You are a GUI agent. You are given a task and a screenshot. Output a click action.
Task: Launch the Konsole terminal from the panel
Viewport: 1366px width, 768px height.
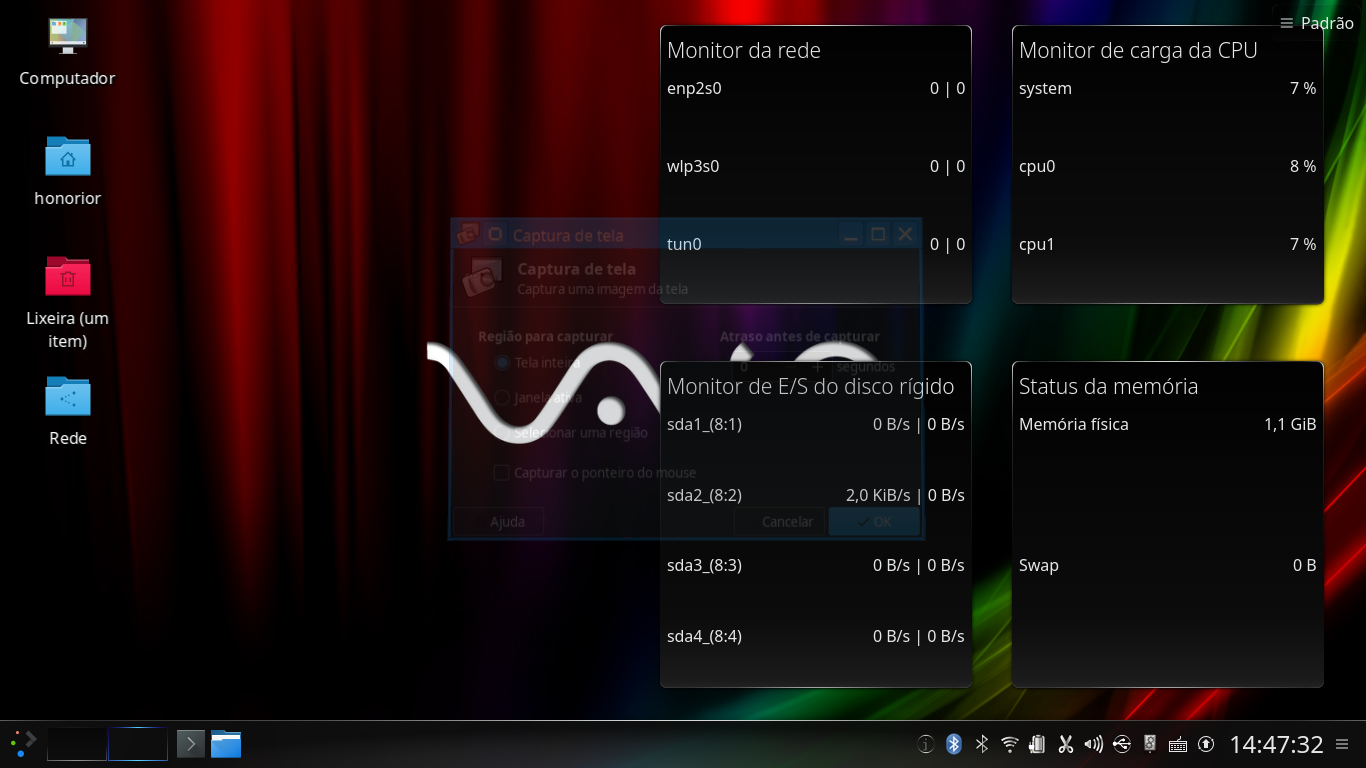pyautogui.click(x=191, y=744)
